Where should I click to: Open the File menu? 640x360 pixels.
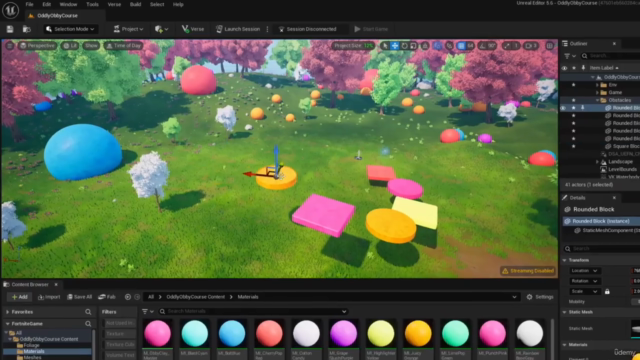[29, 4]
